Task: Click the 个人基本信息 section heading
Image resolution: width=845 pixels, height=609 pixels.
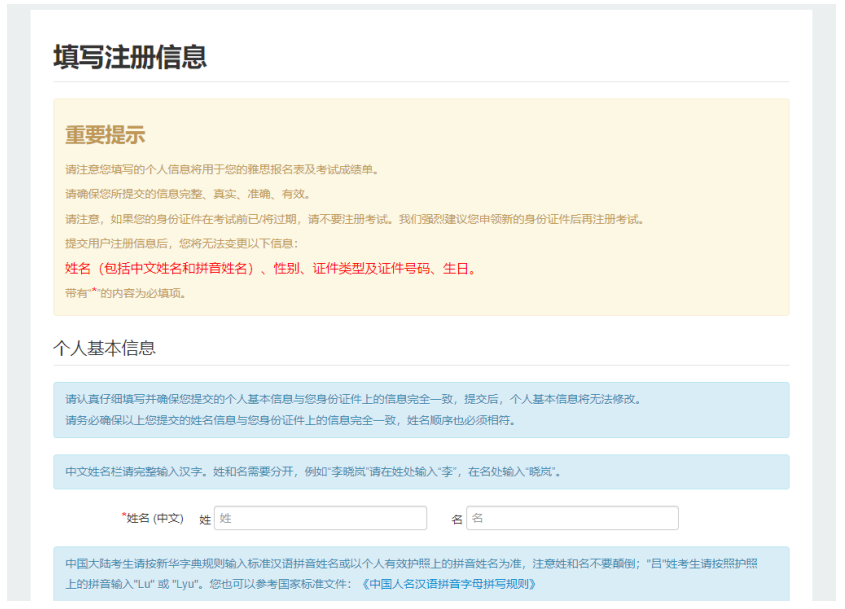Action: pyautogui.click(x=104, y=348)
